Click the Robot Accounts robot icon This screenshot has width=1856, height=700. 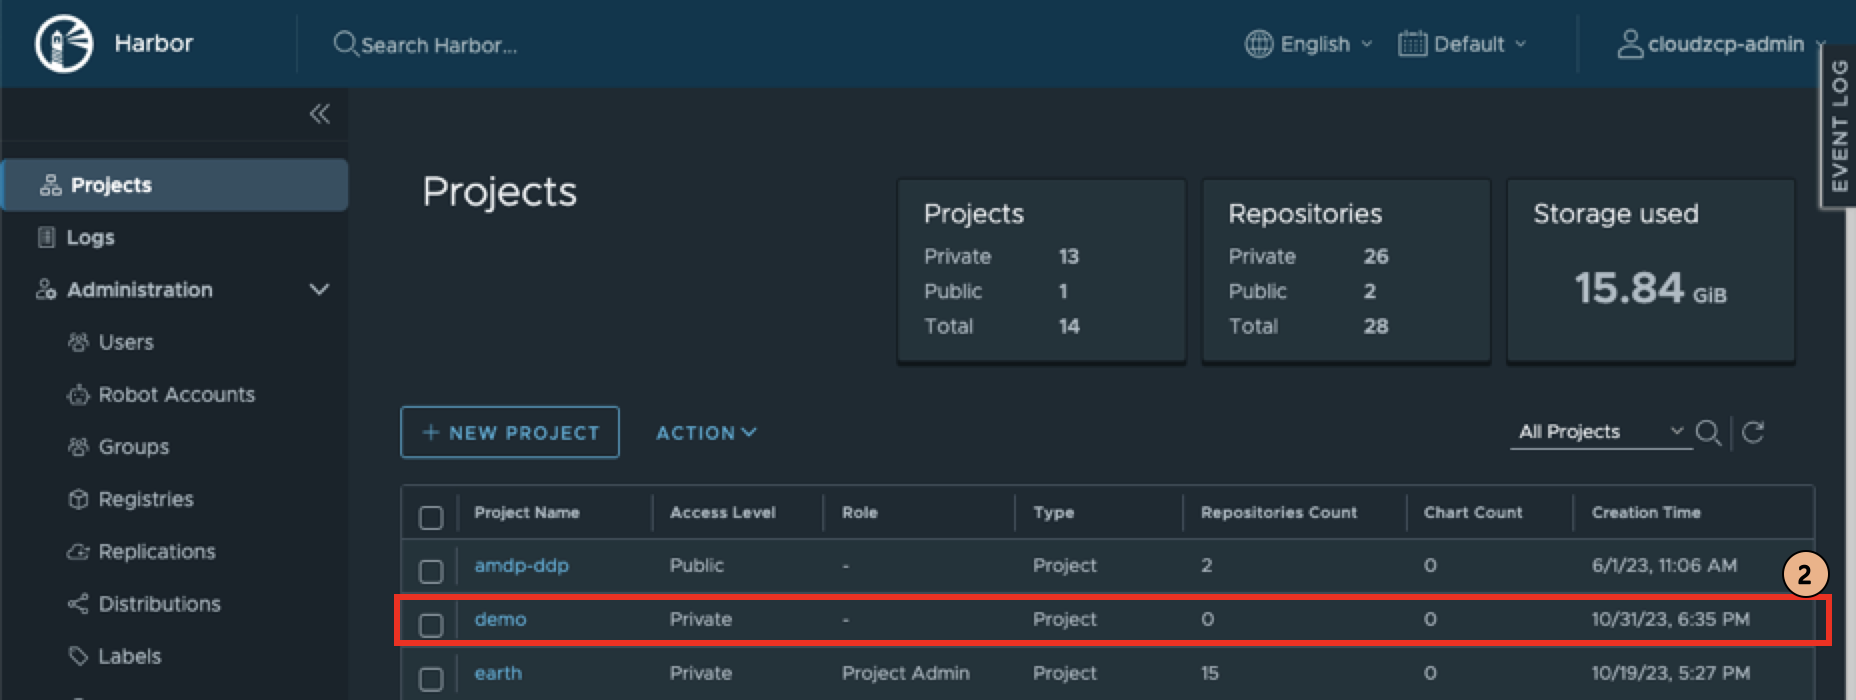point(78,395)
